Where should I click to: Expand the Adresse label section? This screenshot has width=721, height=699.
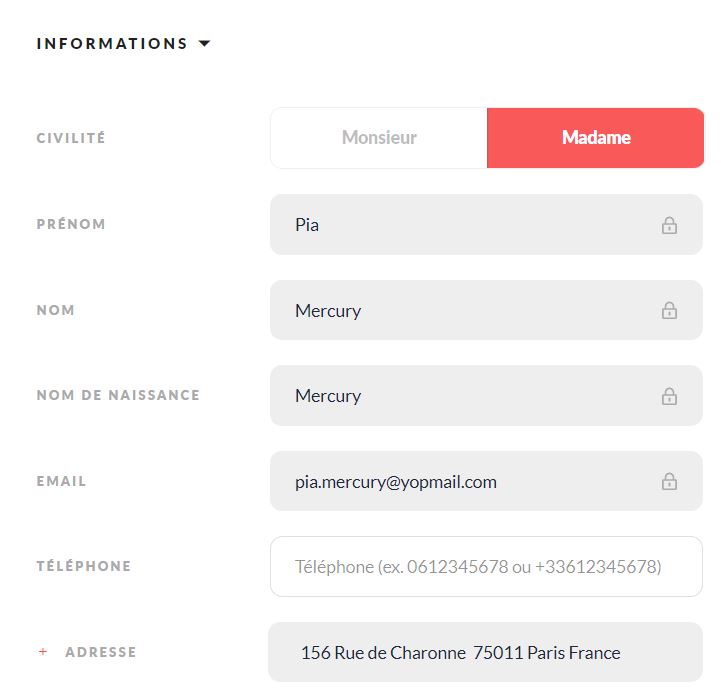[101, 652]
